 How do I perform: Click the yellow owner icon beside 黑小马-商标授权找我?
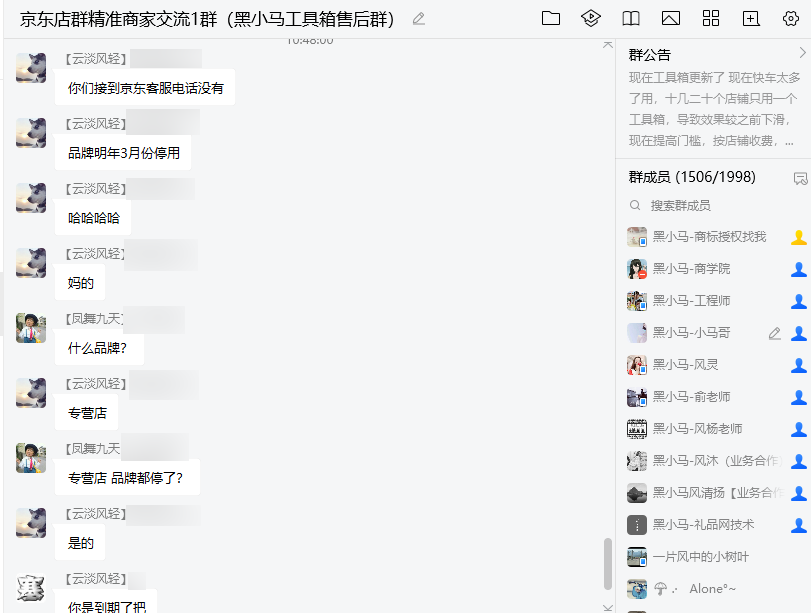tap(799, 237)
